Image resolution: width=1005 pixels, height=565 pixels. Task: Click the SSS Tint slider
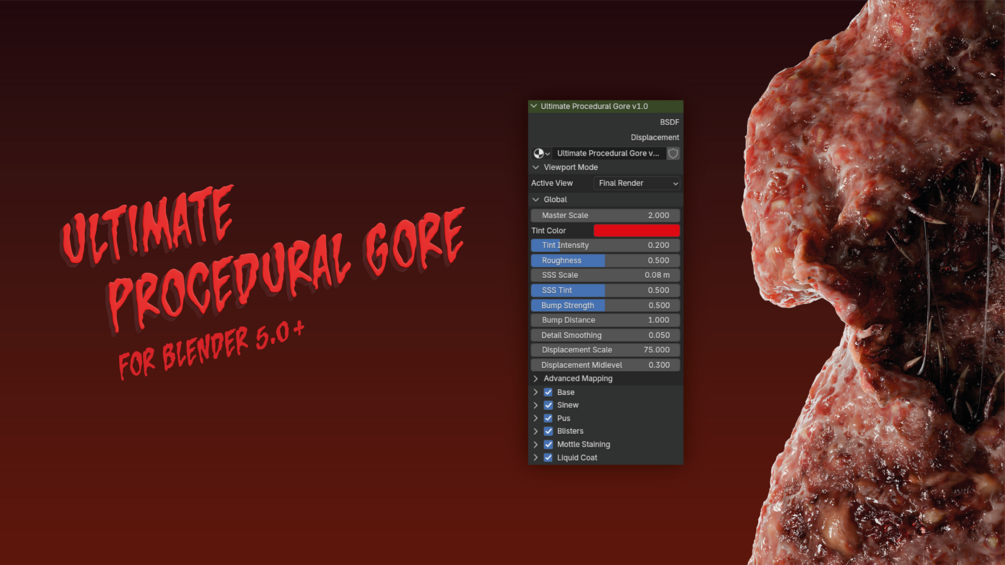point(605,290)
